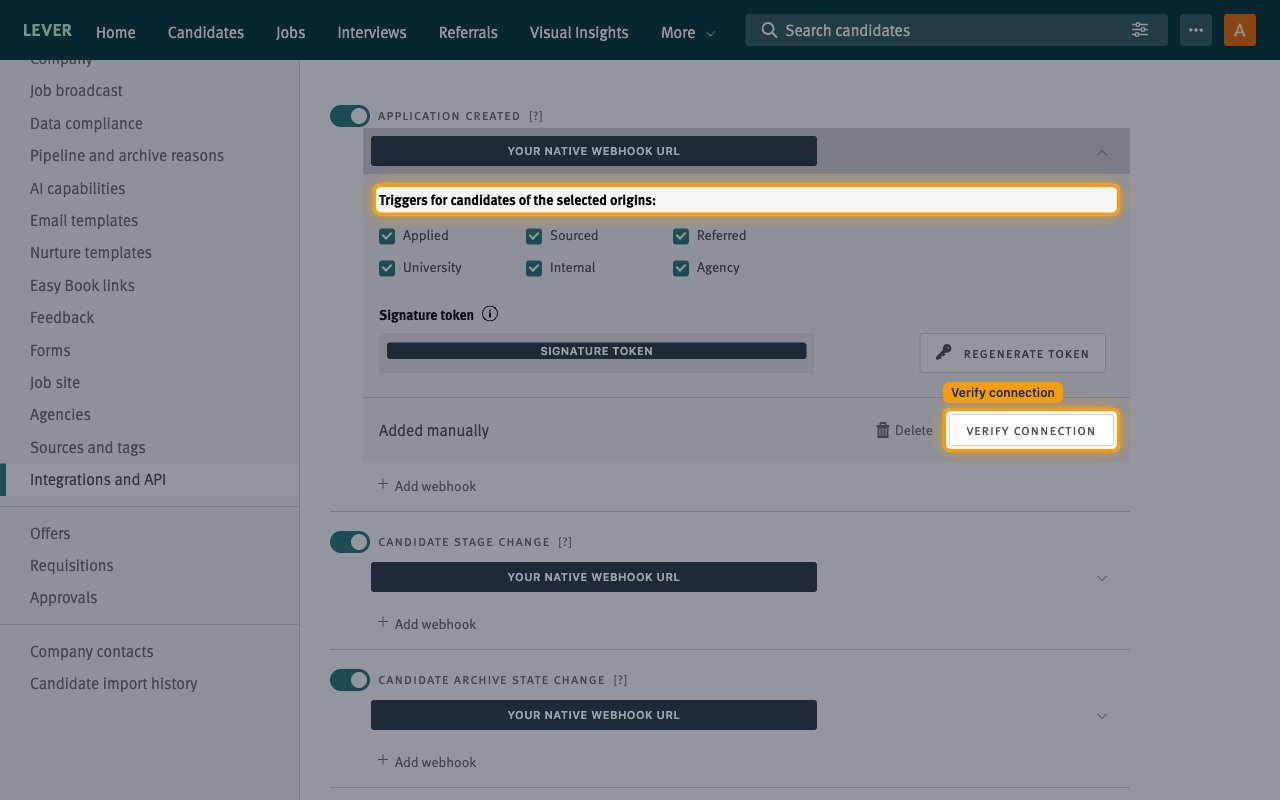The width and height of the screenshot is (1280, 800).
Task: Open Job broadcast in the sidebar
Action: click(76, 90)
